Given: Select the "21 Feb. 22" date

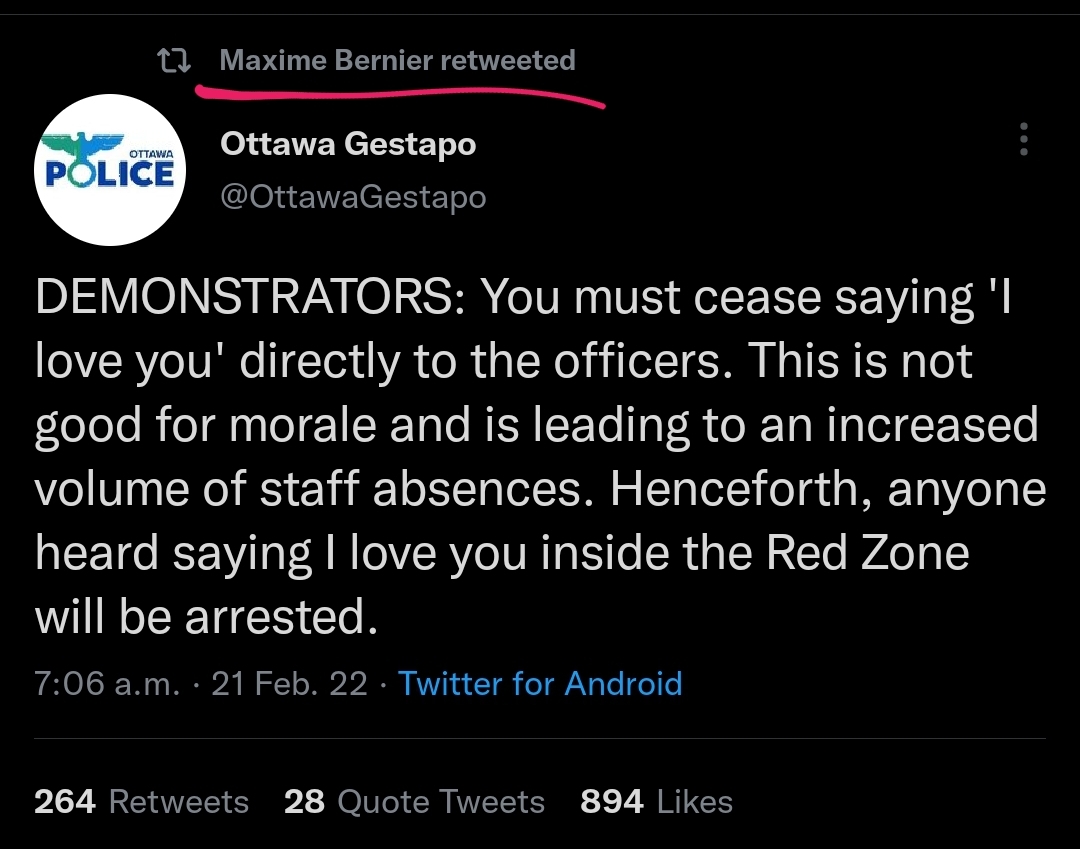Looking at the screenshot, I should pyautogui.click(x=289, y=684).
